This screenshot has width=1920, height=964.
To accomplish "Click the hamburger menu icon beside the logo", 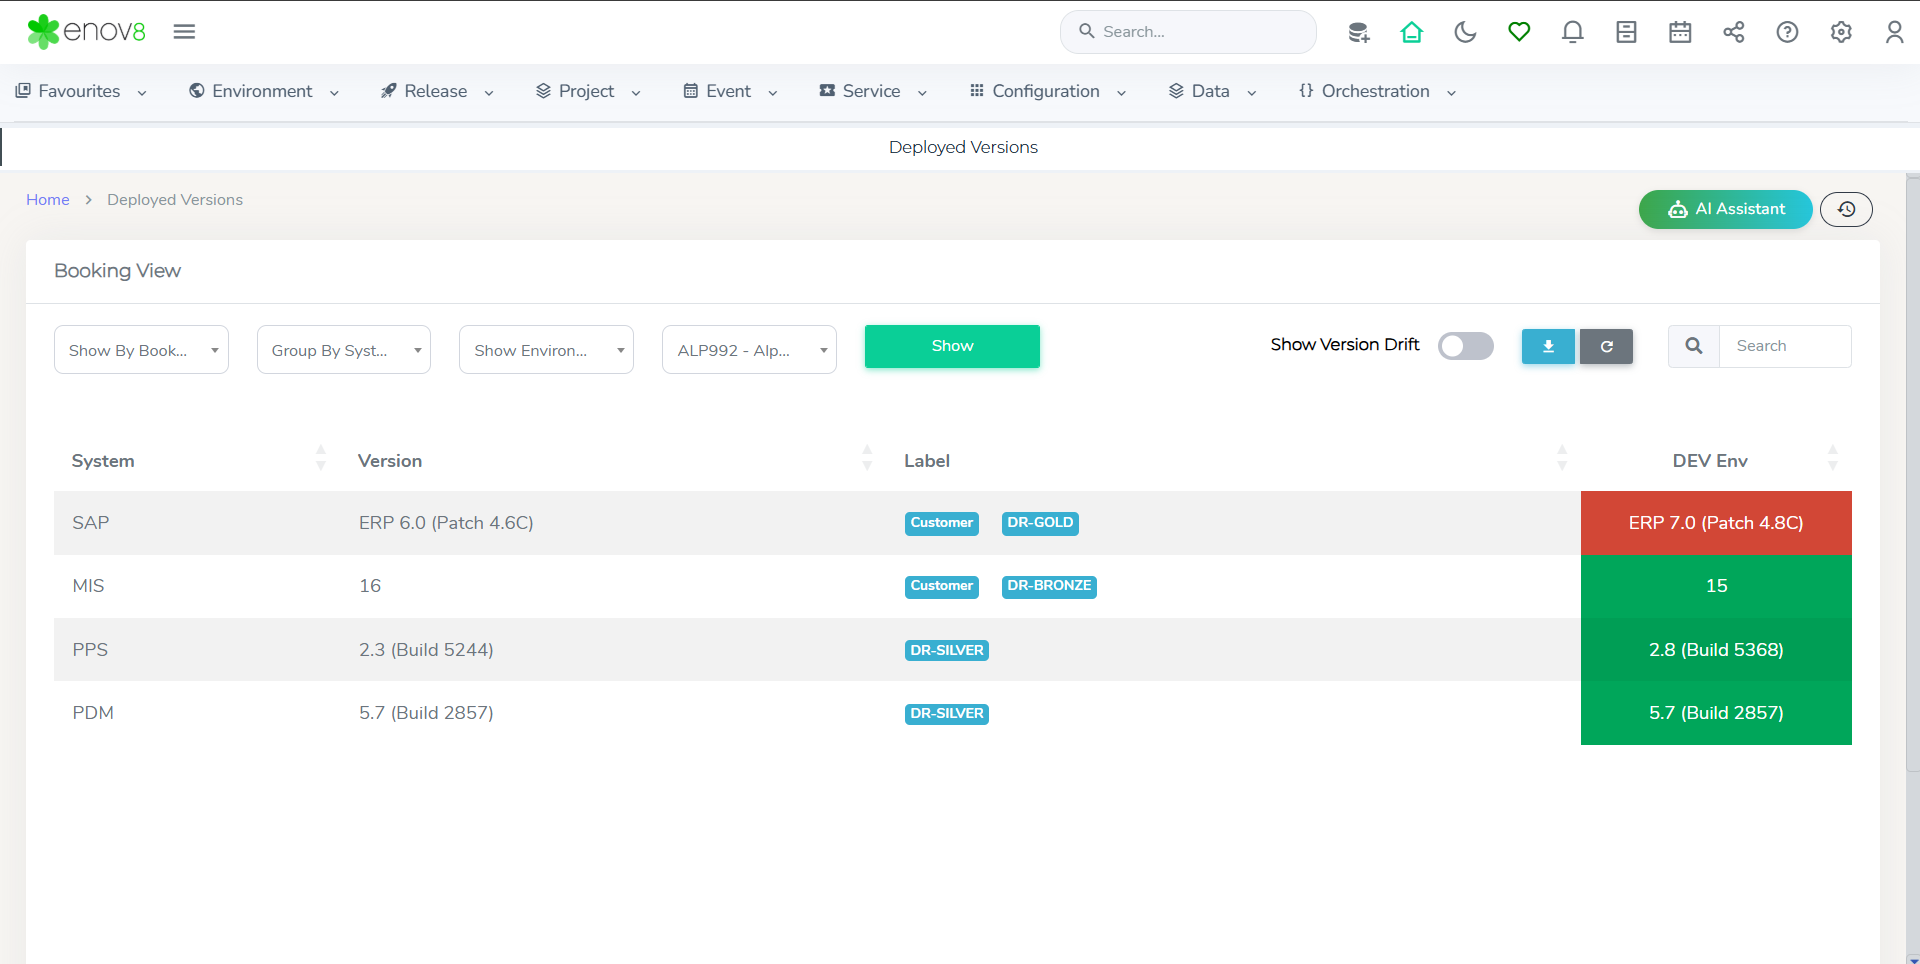I will tap(184, 32).
